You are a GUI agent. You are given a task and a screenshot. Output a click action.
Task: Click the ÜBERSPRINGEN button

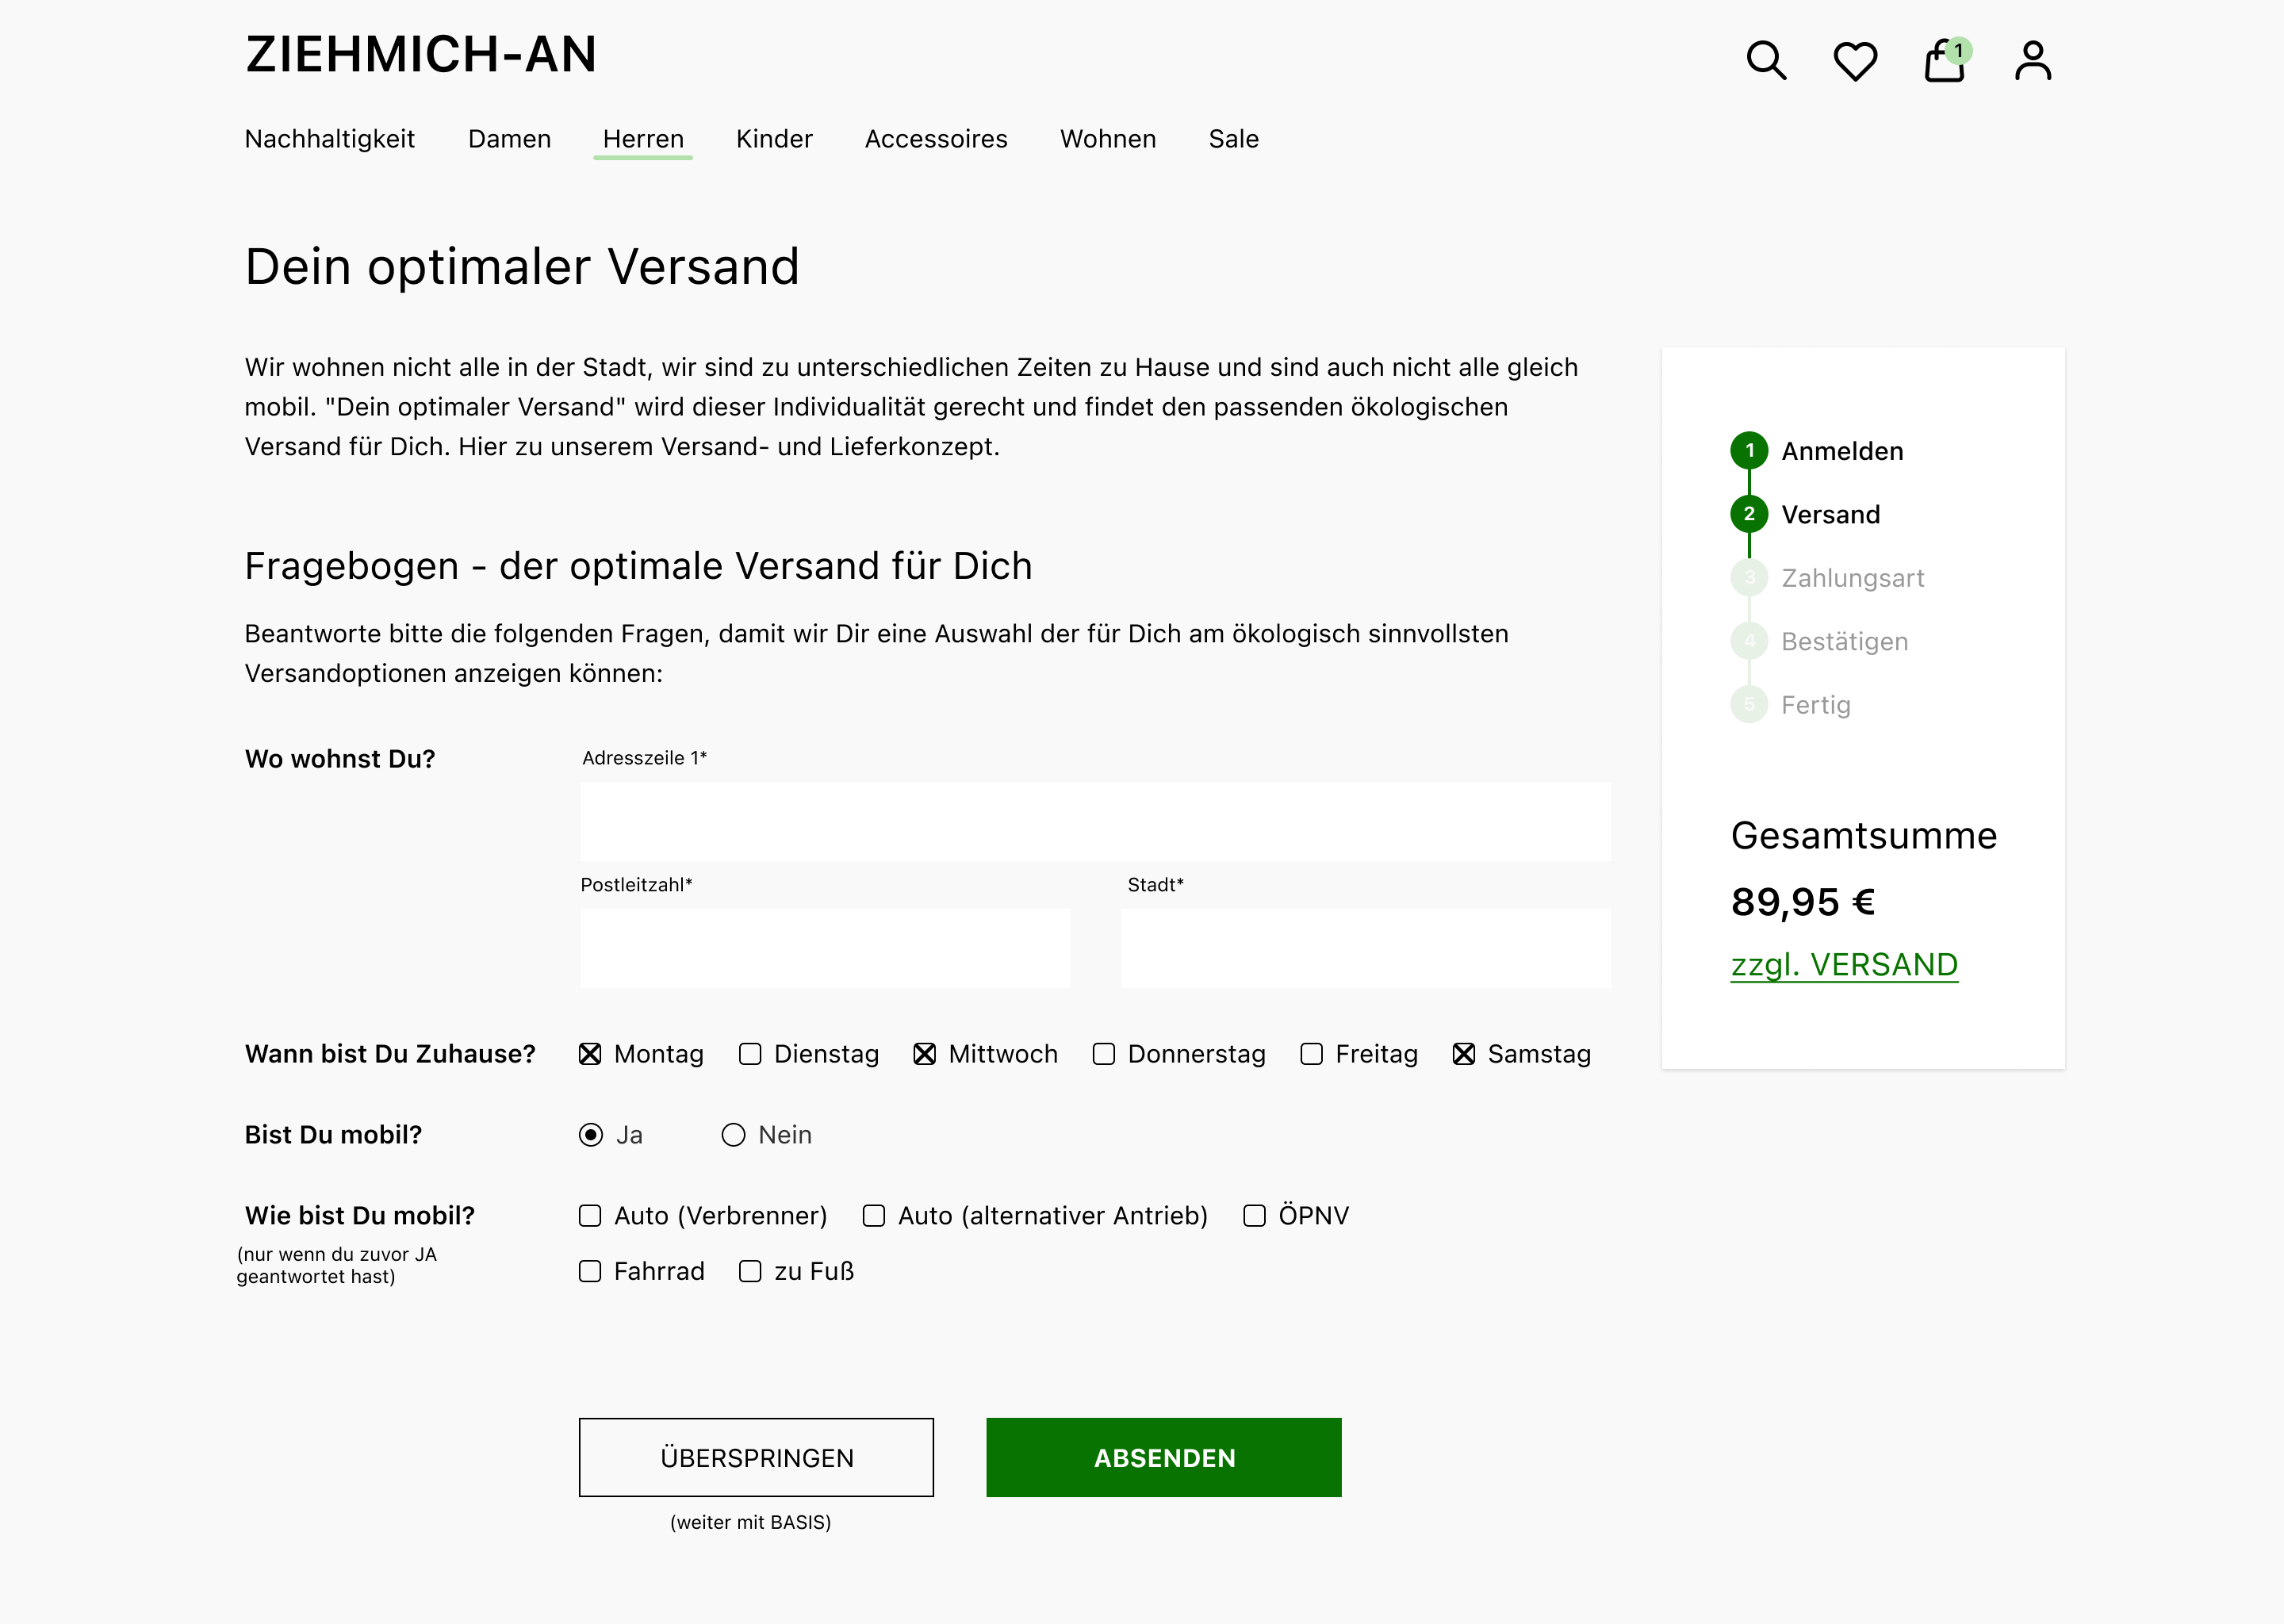pyautogui.click(x=756, y=1457)
